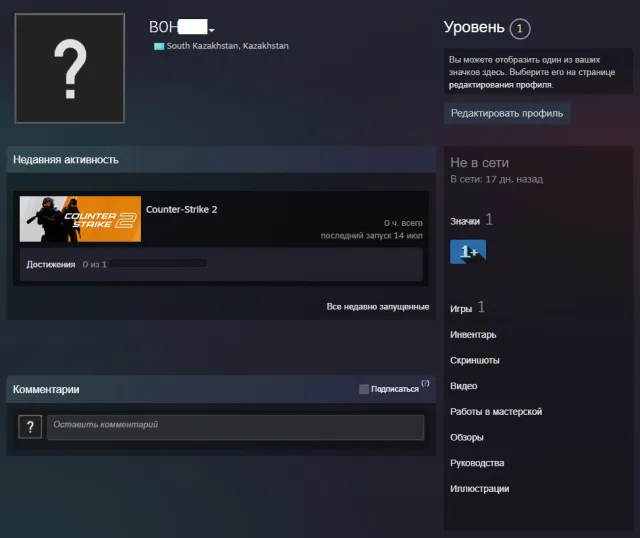Open Counter-Strike 2 game banner

80,219
